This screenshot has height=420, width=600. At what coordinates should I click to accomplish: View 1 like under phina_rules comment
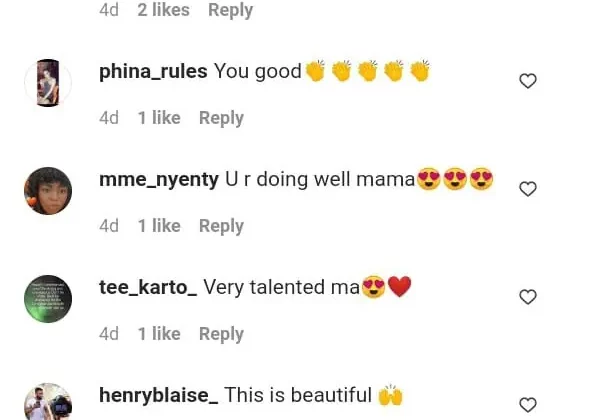pos(159,118)
